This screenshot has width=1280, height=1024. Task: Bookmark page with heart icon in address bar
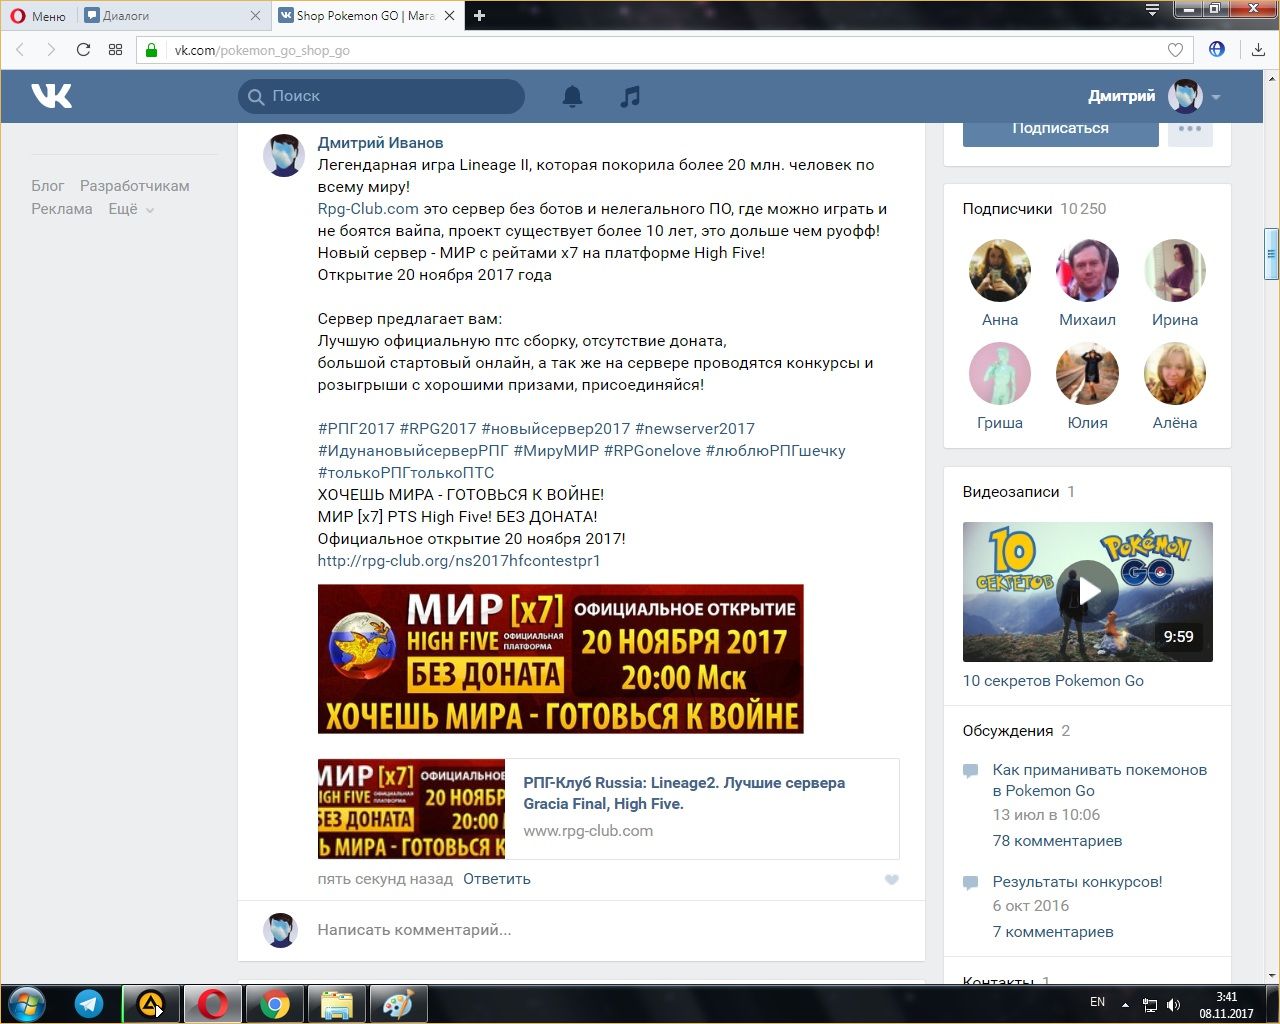tap(1175, 50)
